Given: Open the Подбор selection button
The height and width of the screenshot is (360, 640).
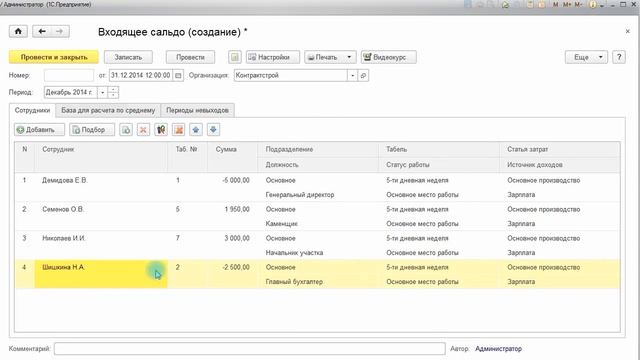Looking at the screenshot, I should [x=92, y=130].
